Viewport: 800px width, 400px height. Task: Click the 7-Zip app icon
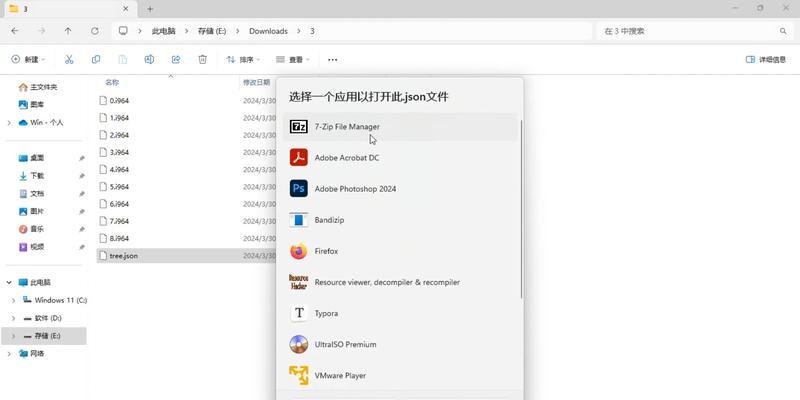(x=298, y=127)
